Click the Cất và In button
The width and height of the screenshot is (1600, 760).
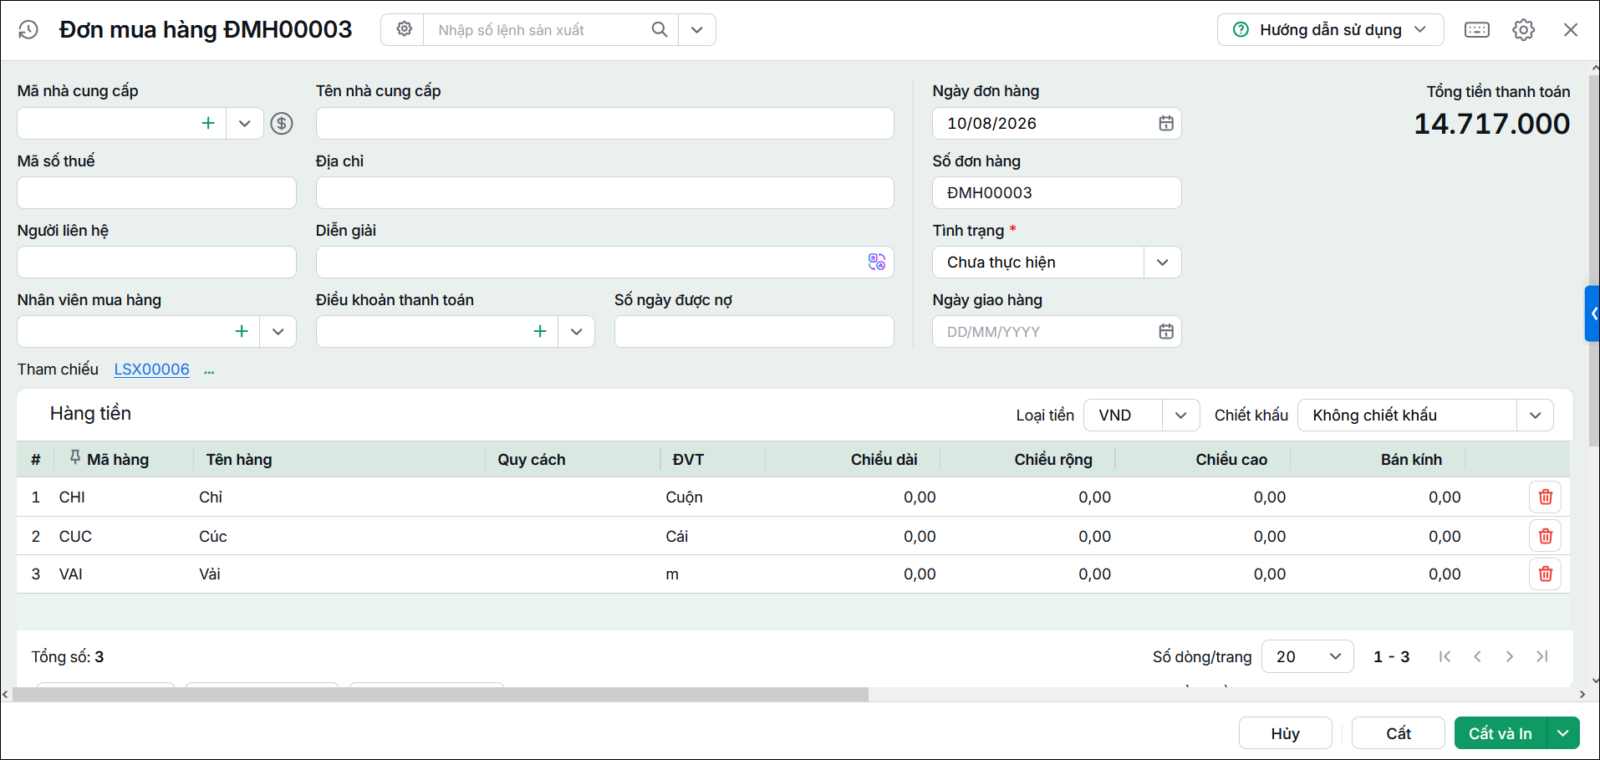[x=1500, y=733]
